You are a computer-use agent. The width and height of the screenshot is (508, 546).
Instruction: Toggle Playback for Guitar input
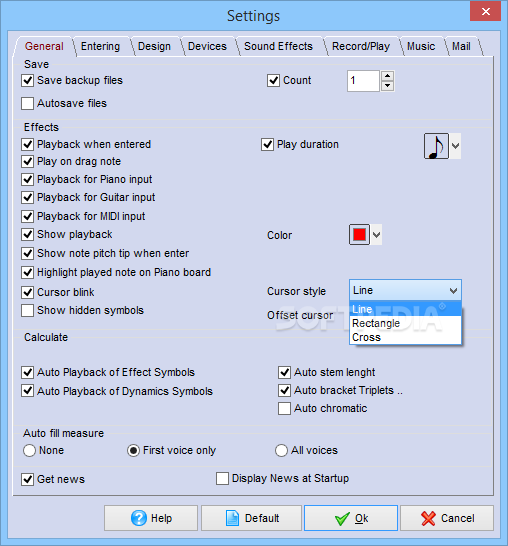tap(28, 197)
